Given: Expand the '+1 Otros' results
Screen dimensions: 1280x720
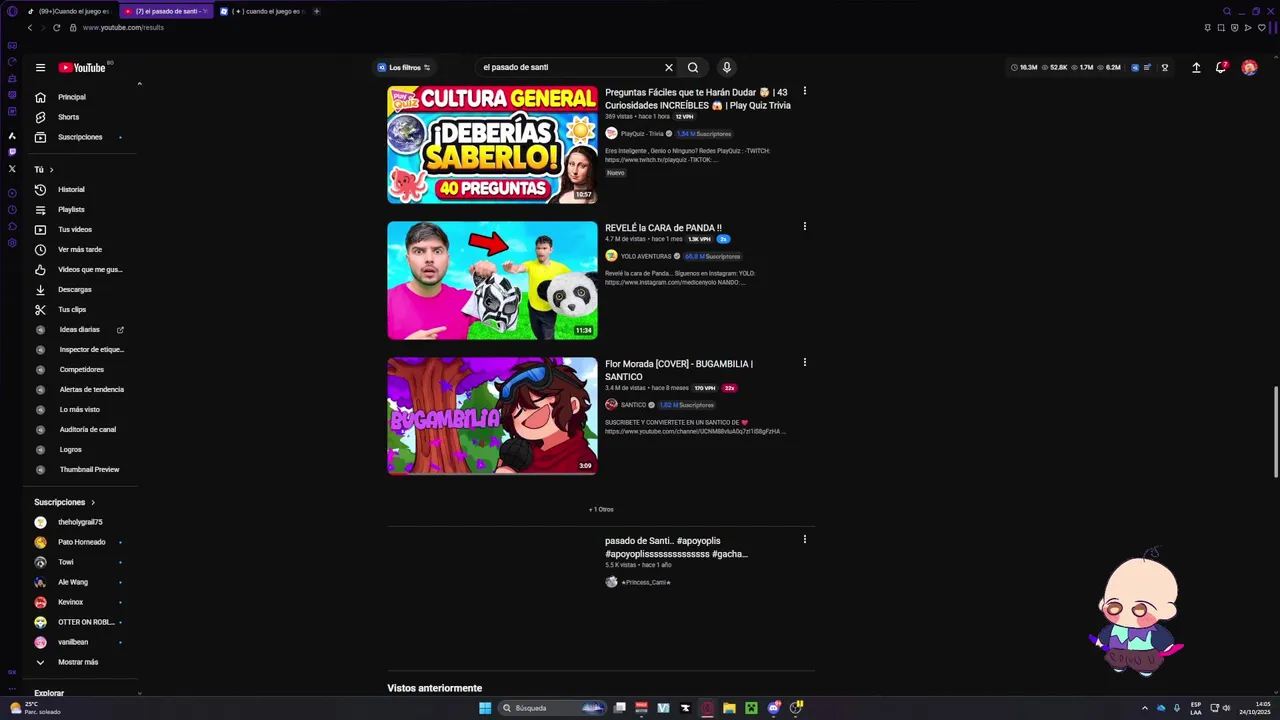Looking at the screenshot, I should [x=601, y=509].
